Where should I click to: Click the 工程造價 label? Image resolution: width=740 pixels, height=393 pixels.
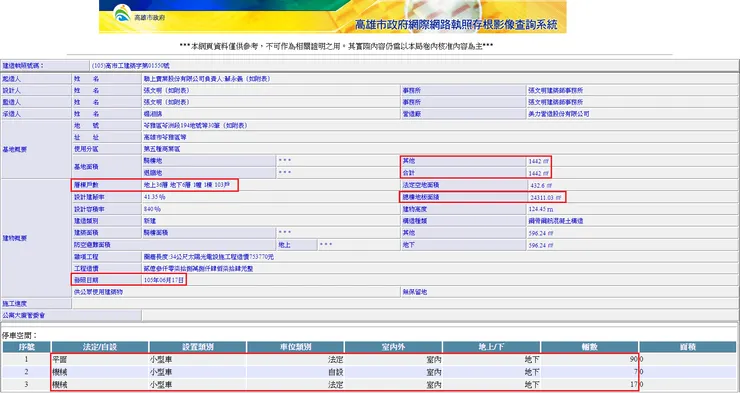tap(86, 268)
